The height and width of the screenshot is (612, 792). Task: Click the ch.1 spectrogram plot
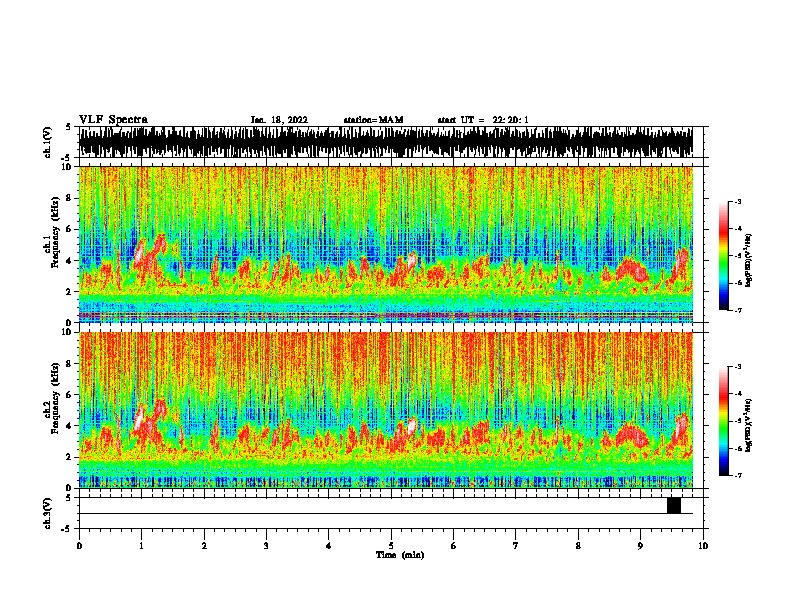(x=386, y=244)
